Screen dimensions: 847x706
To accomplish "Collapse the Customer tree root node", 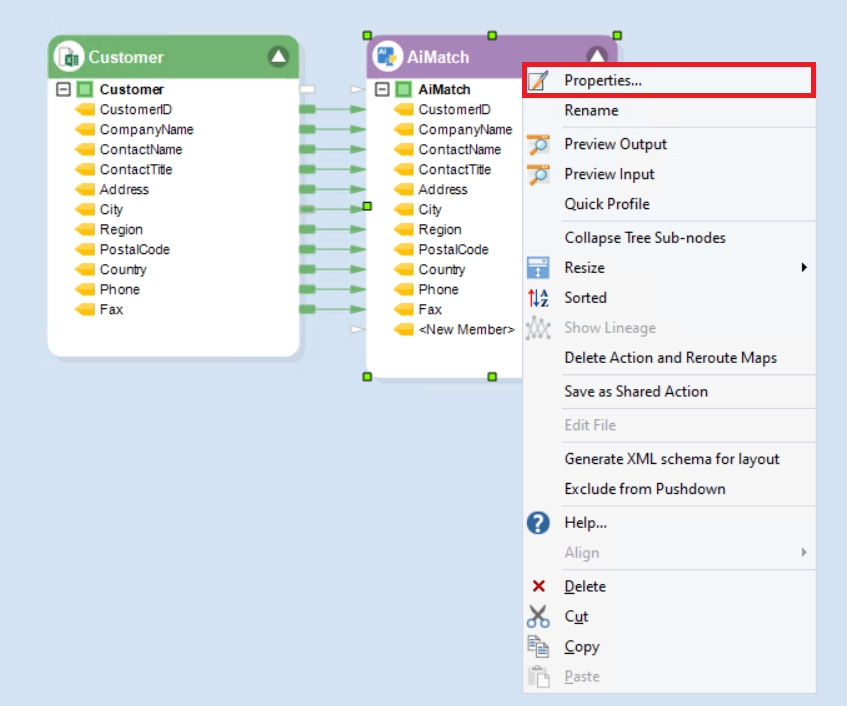I will (63, 90).
